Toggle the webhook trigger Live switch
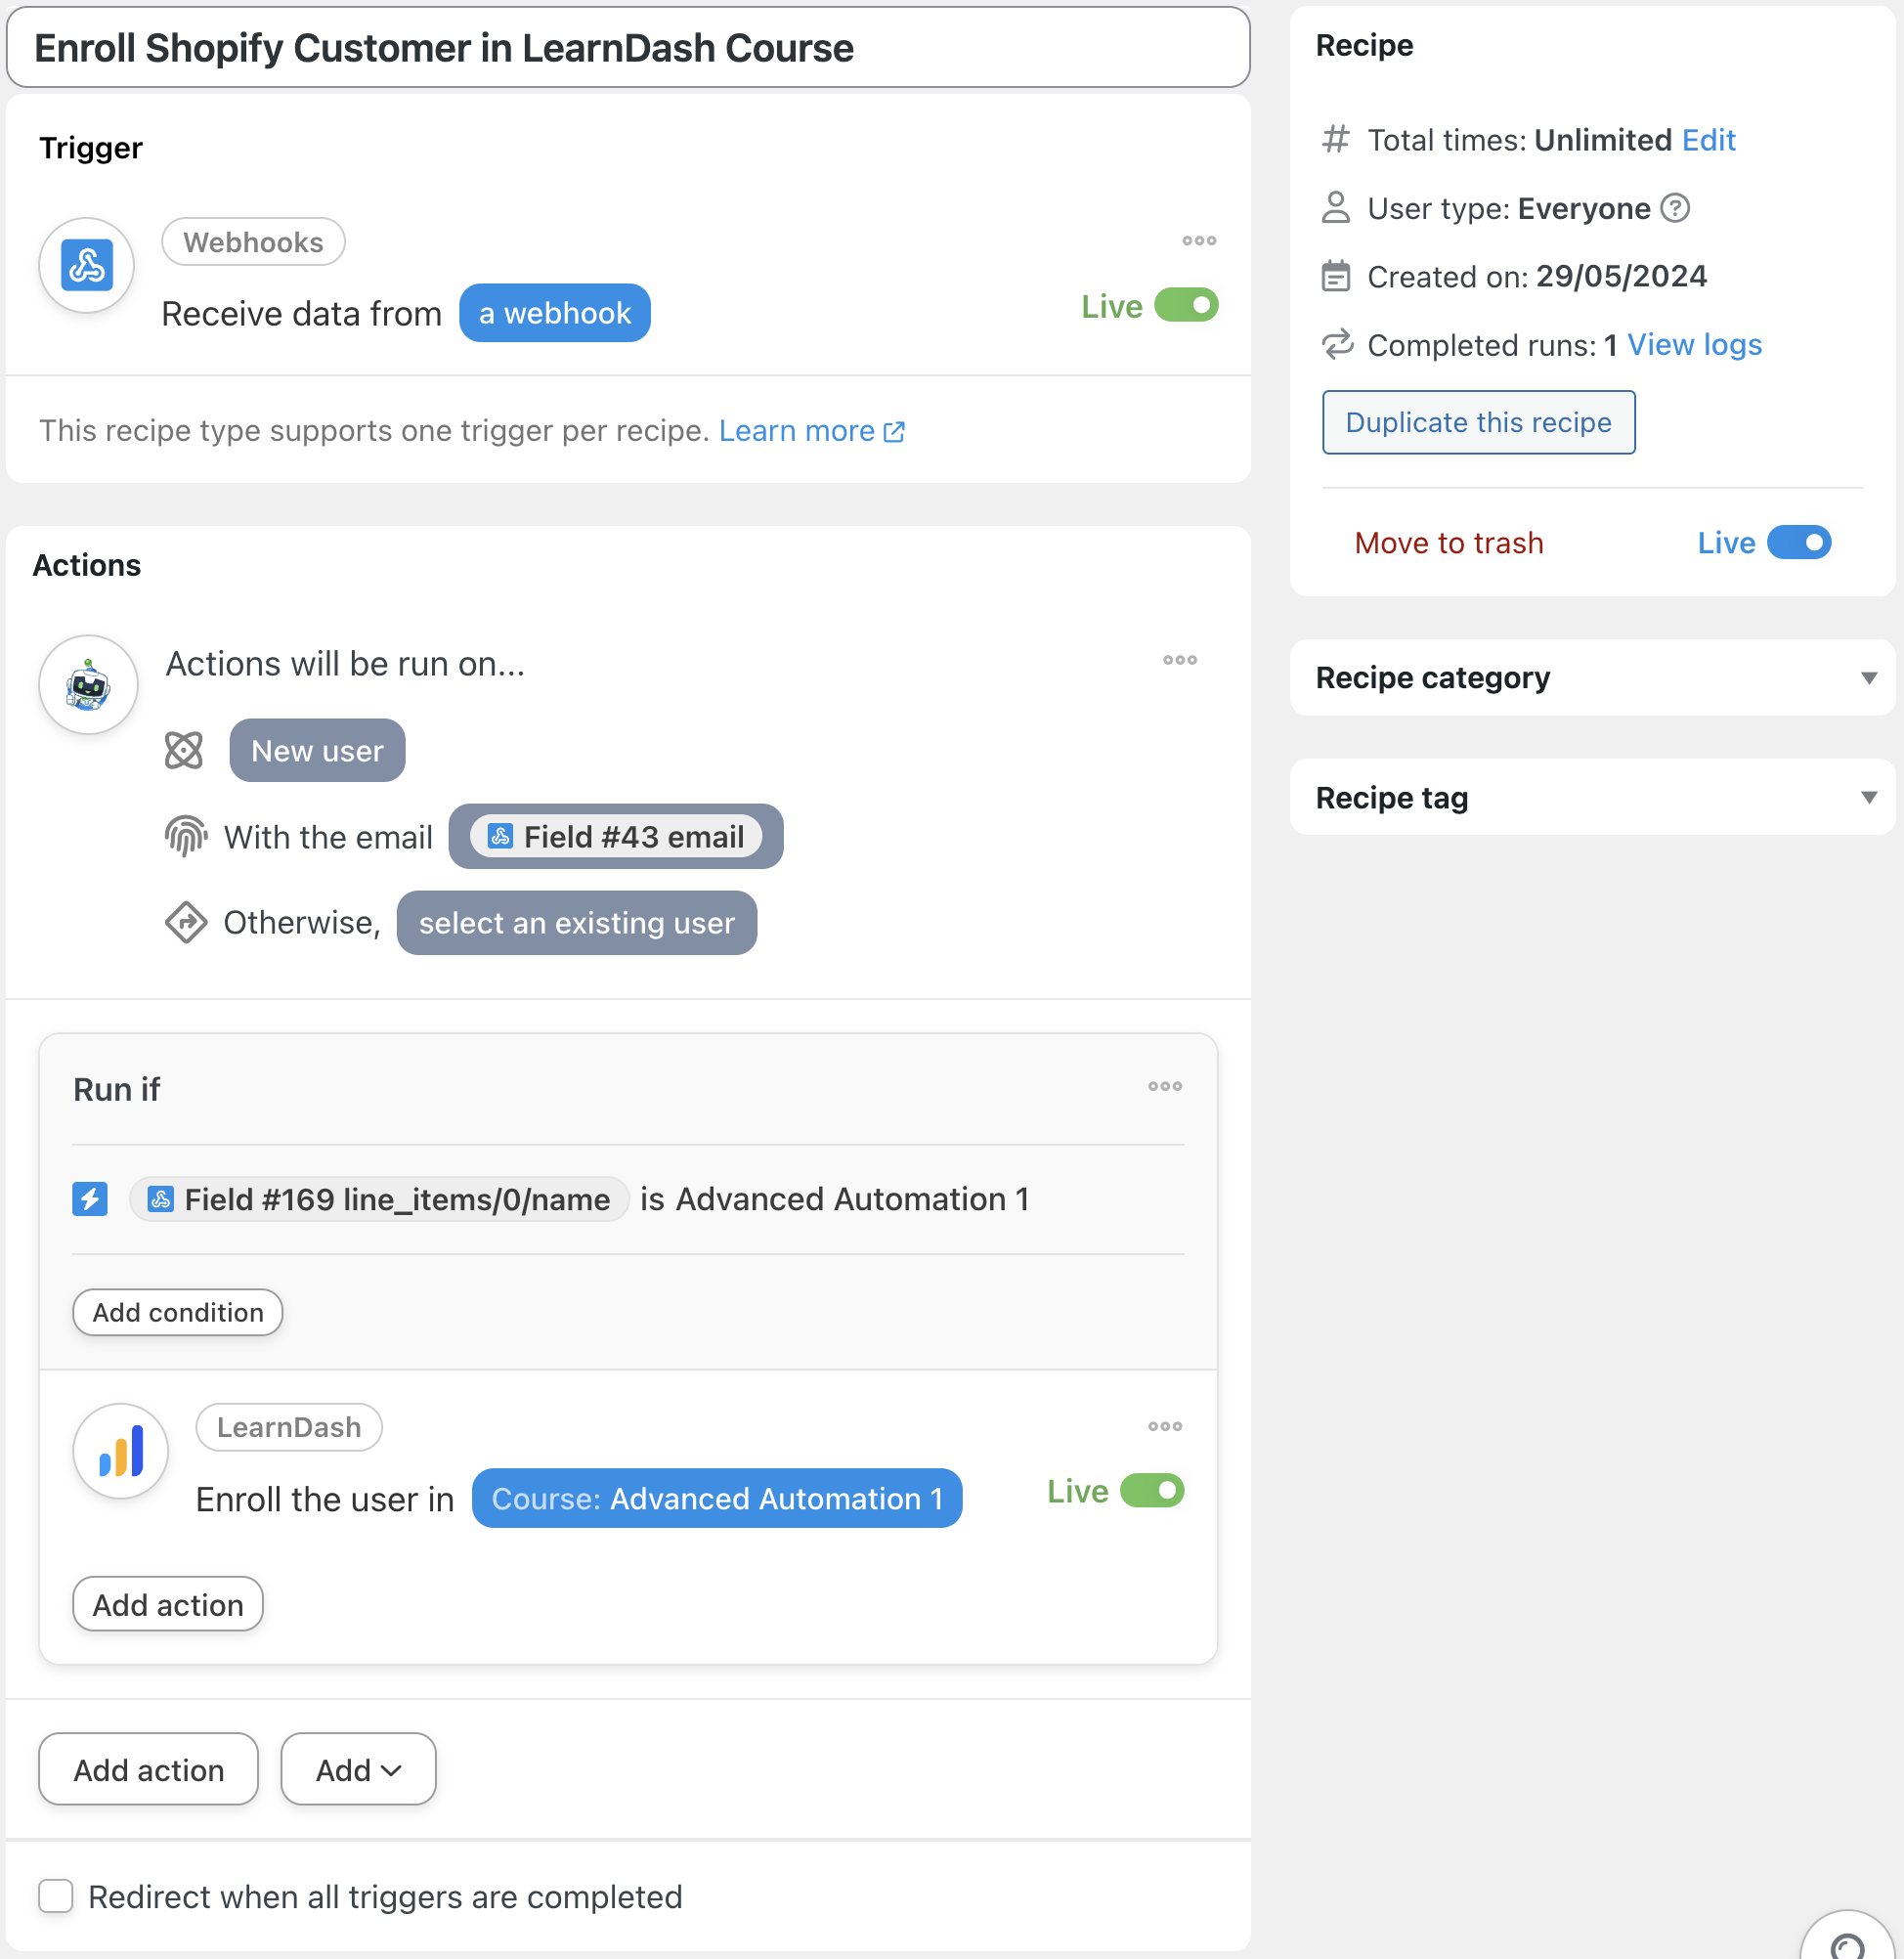The width and height of the screenshot is (1904, 1959). [x=1185, y=305]
